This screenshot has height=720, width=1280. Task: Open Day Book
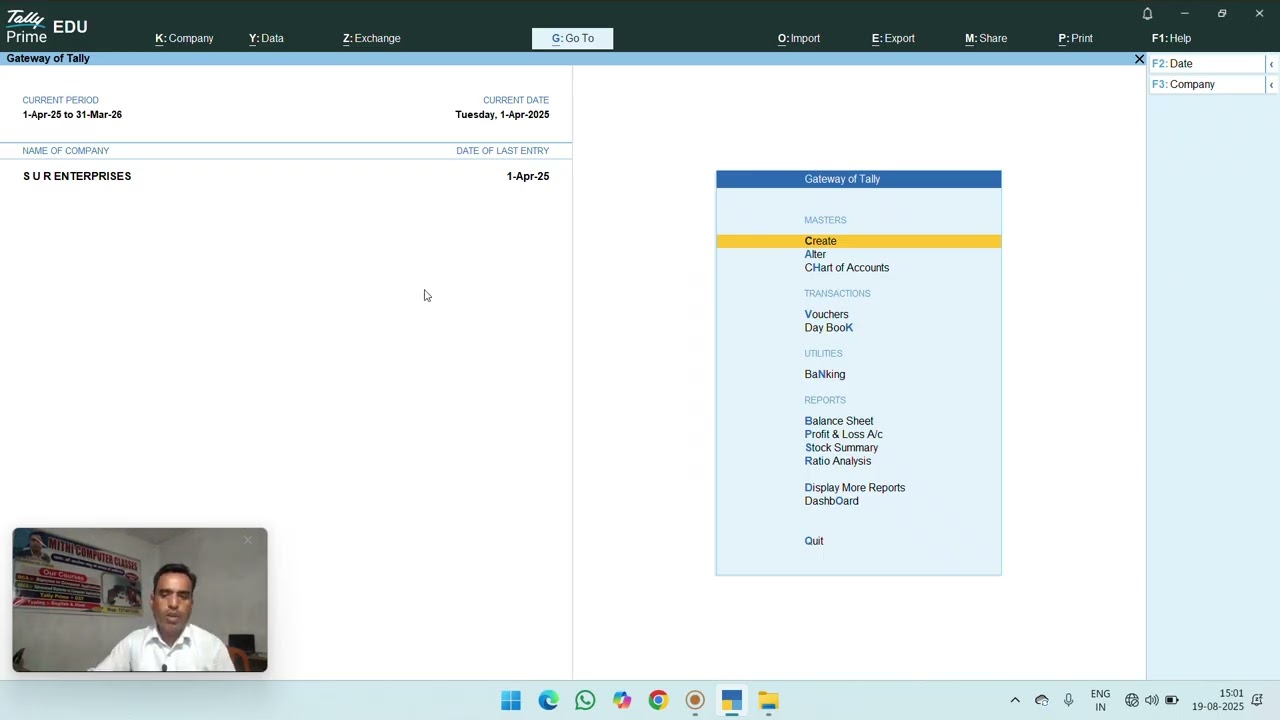coord(828,328)
